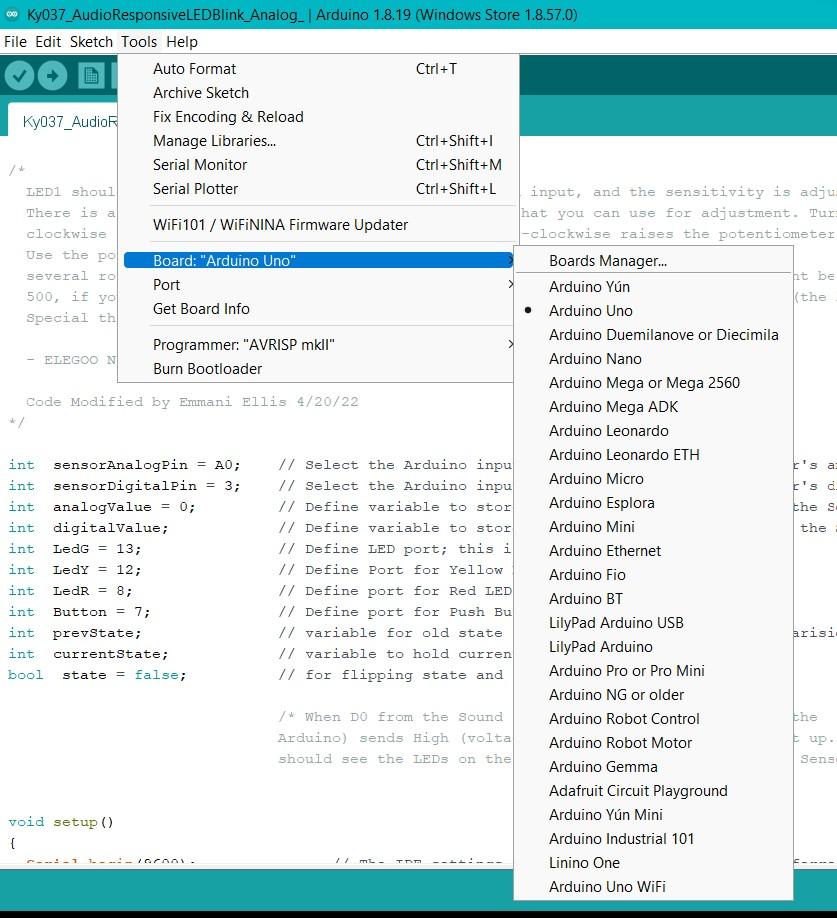Select Arduino Uno WiFi board

pos(653,887)
